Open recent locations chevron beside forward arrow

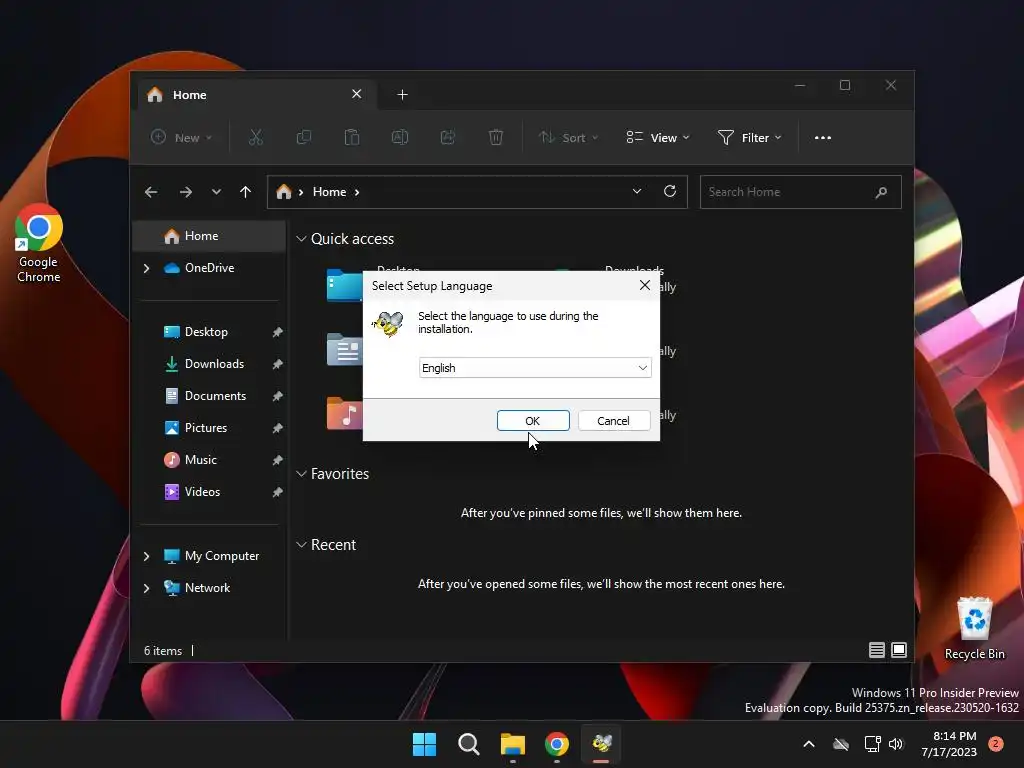point(216,192)
